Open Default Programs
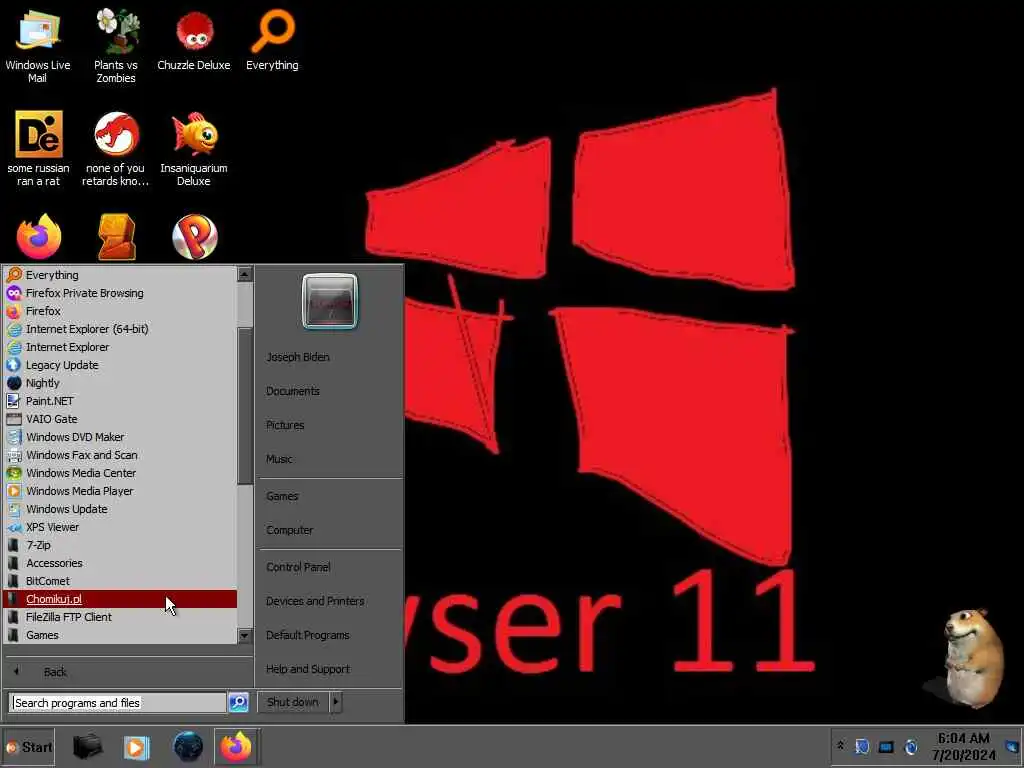 (330, 635)
